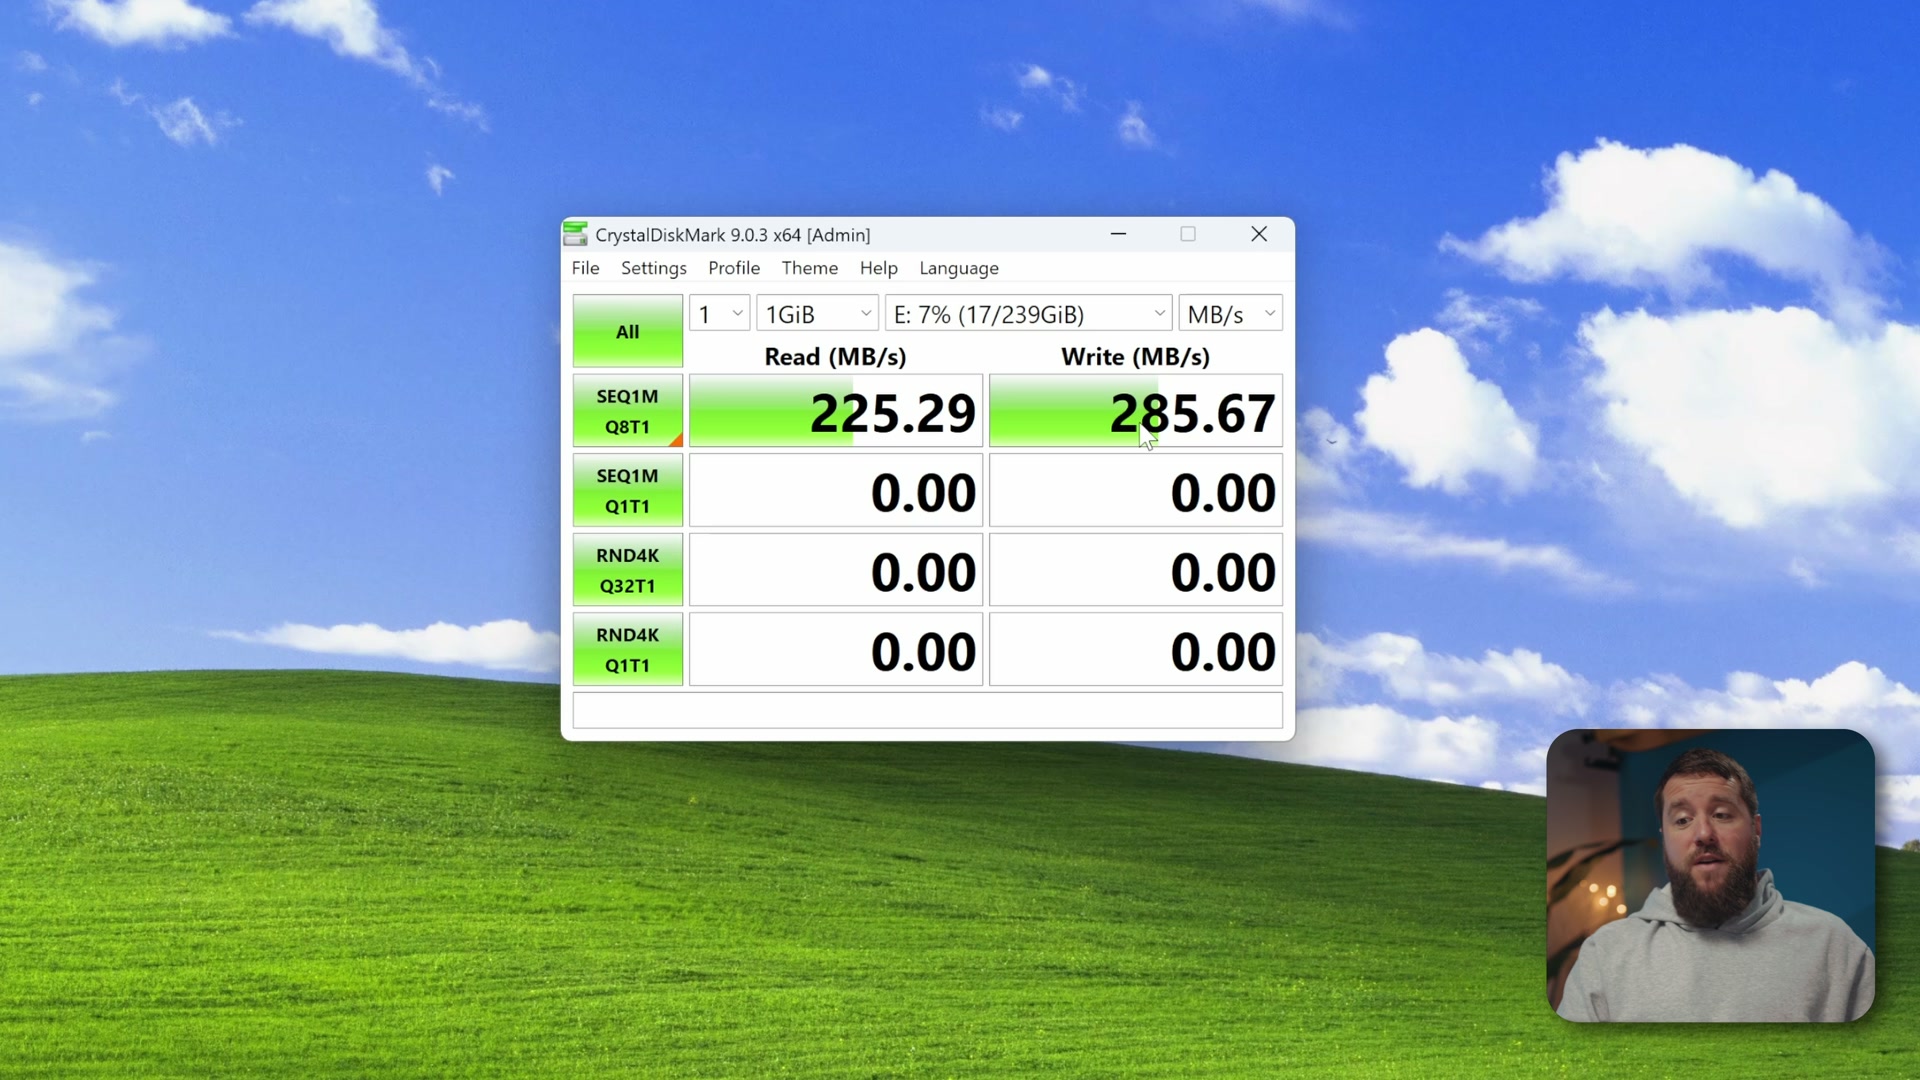Click the Write (MB/s) column header

coord(1135,357)
